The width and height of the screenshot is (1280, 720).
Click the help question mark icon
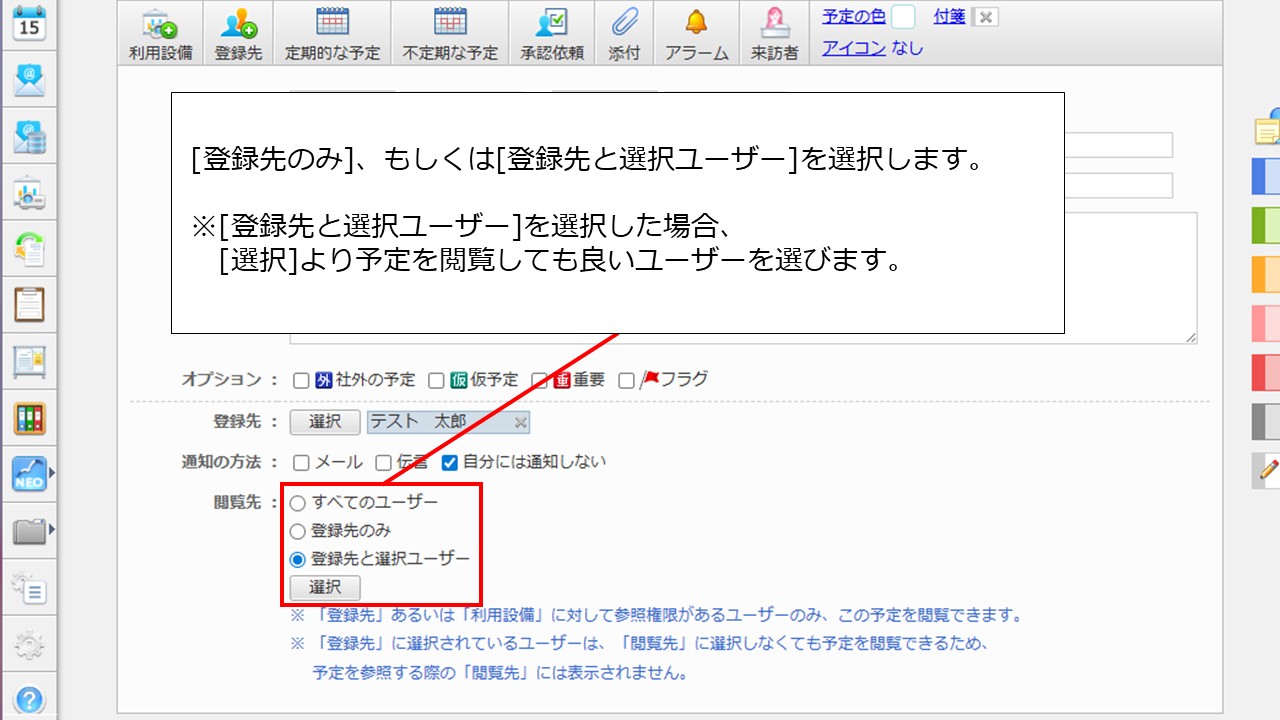tap(29, 698)
